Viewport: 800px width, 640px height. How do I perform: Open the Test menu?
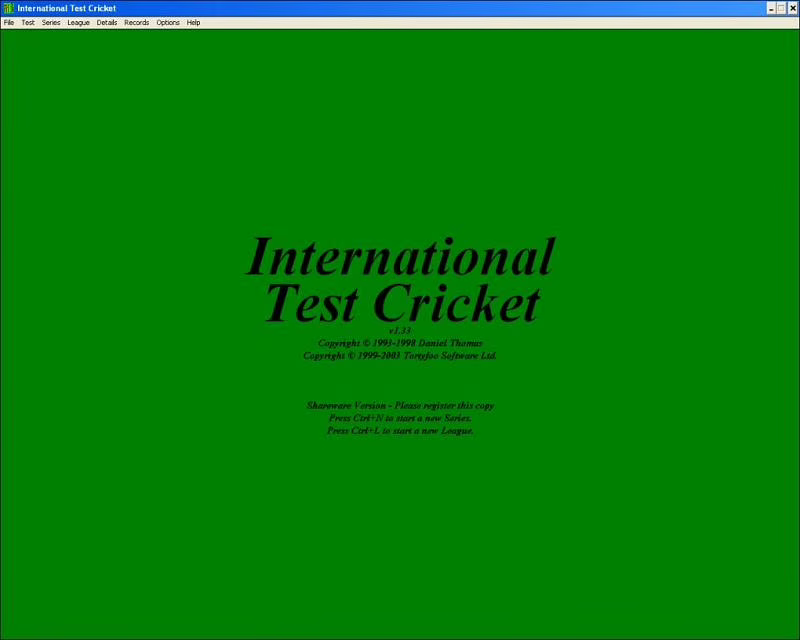(x=28, y=22)
